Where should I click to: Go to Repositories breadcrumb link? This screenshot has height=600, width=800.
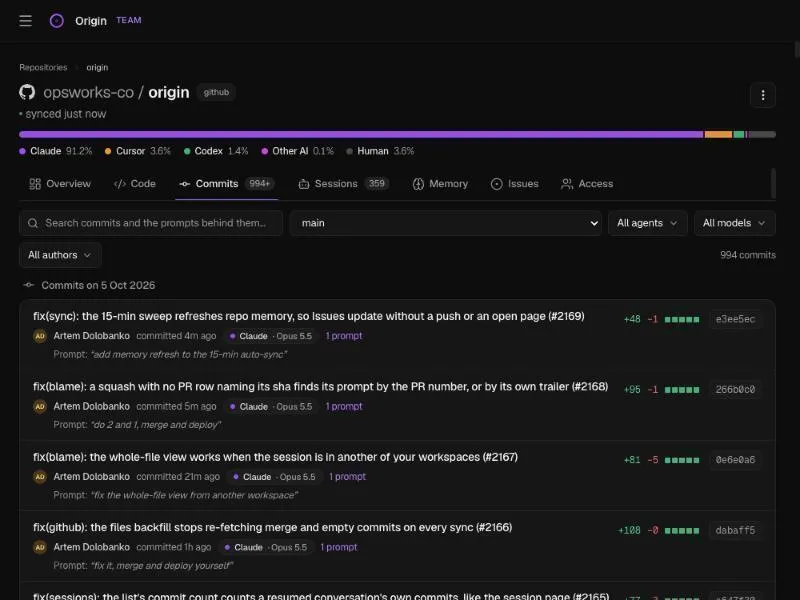coord(43,67)
